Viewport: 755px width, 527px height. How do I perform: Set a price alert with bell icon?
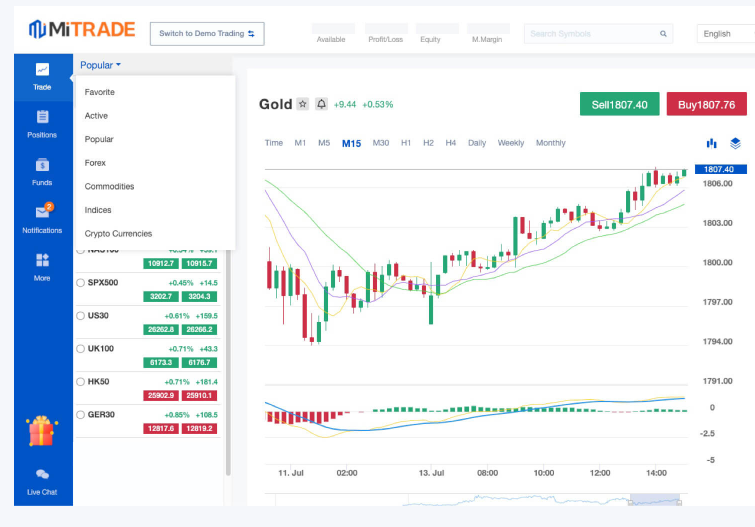pyautogui.click(x=321, y=104)
